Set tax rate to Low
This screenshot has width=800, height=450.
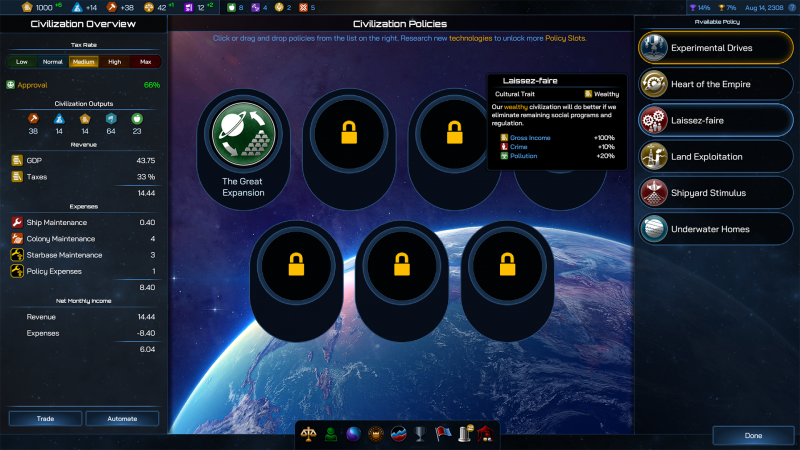pyautogui.click(x=23, y=62)
